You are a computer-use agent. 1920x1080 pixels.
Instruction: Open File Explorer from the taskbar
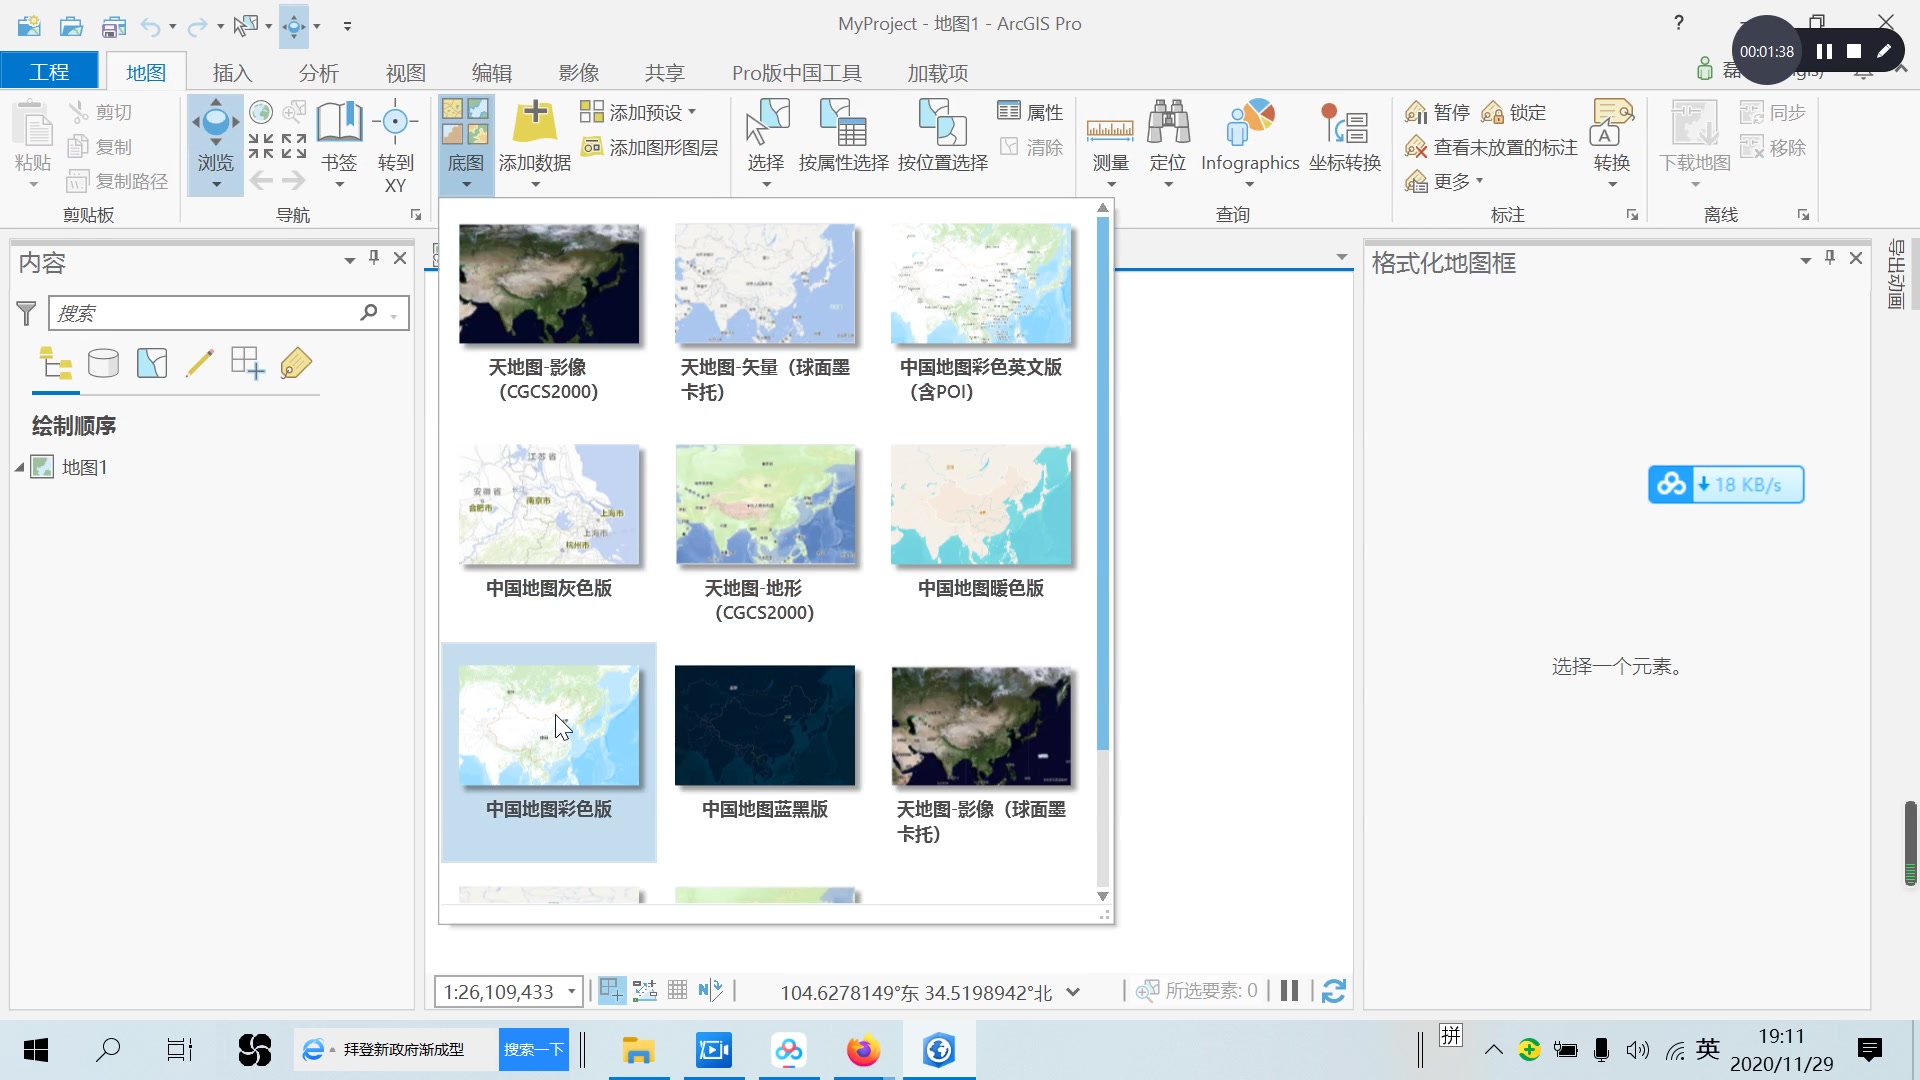[638, 1050]
